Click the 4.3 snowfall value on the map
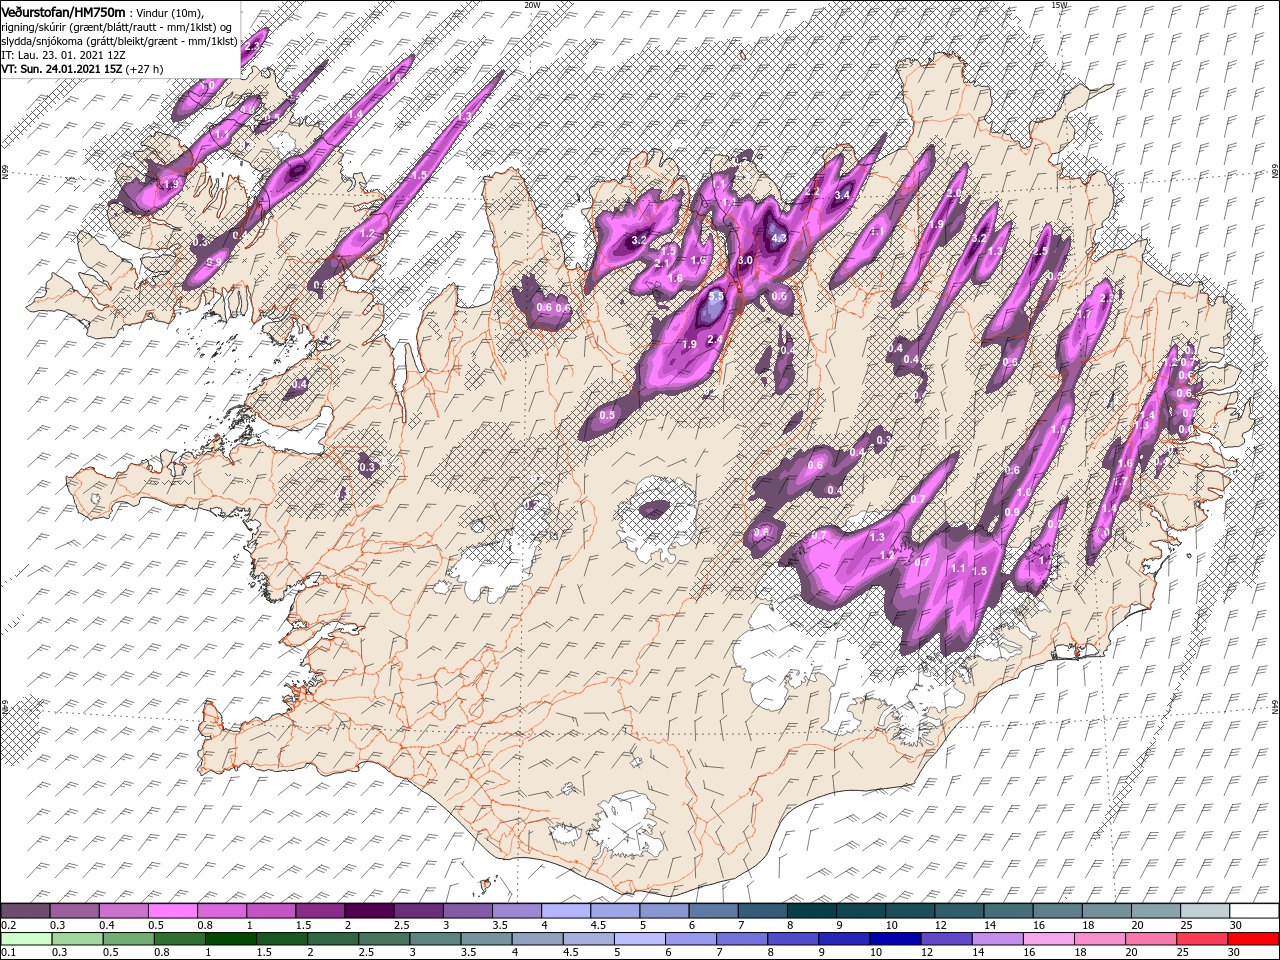The image size is (1280, 960). 778,239
